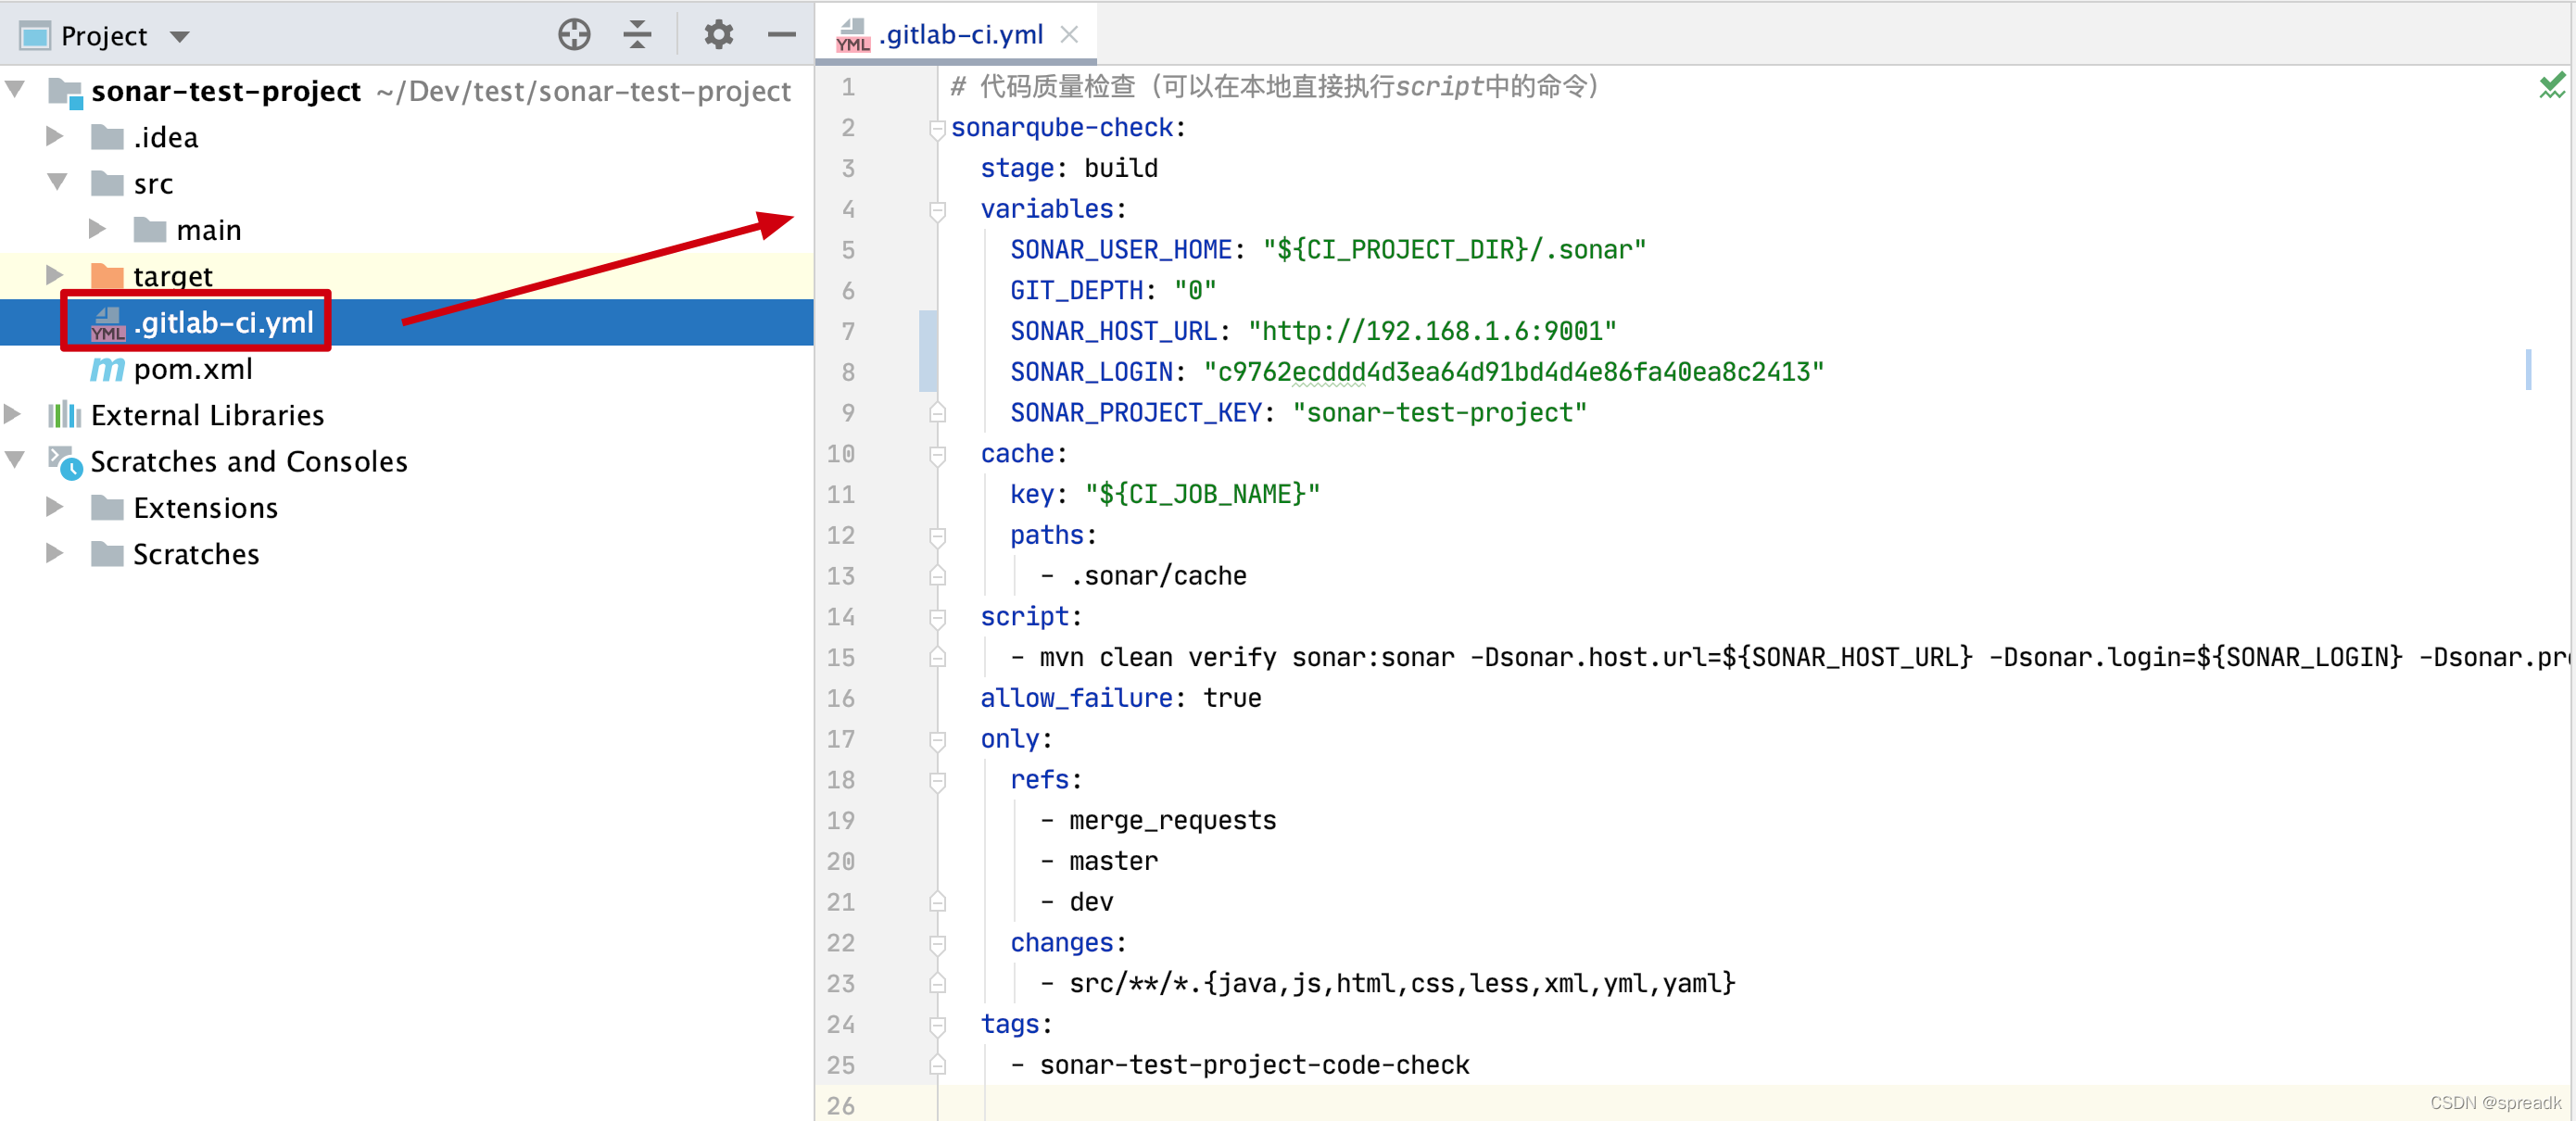
Task: Close the .gitlab-ci.yml tab
Action: pos(1069,35)
